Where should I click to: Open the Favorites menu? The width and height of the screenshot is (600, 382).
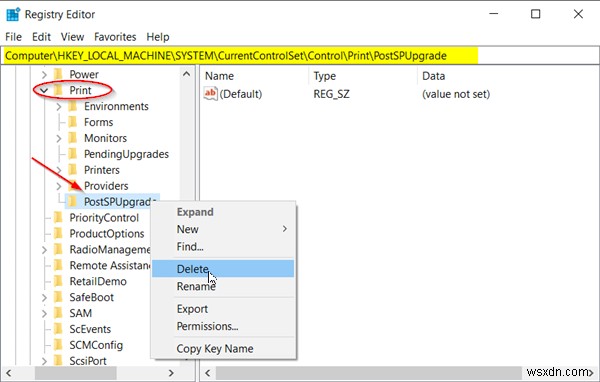pos(115,37)
